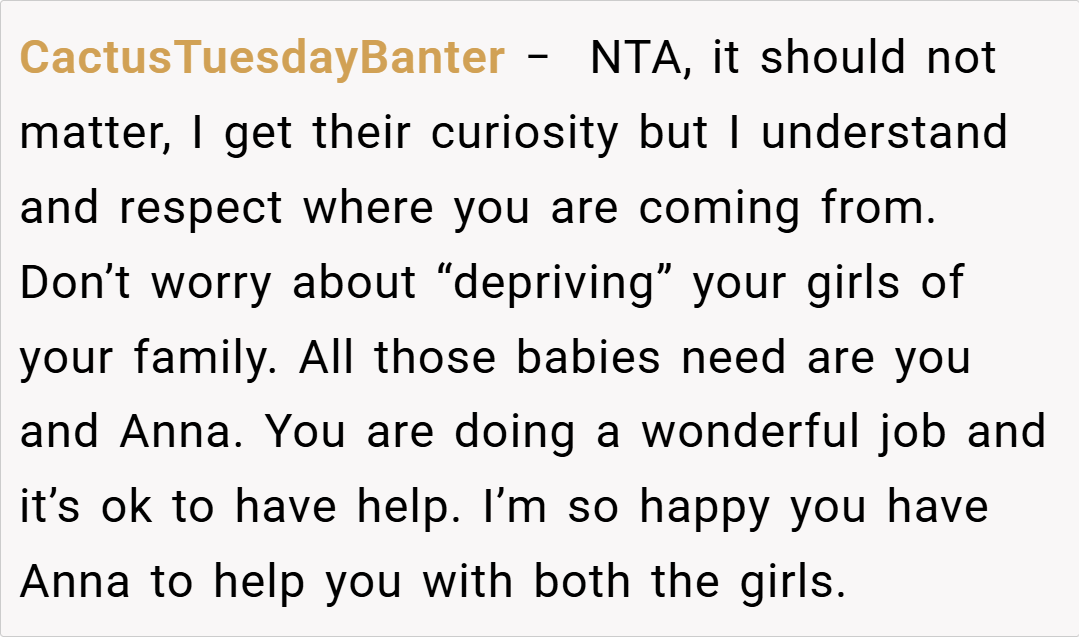This screenshot has height=637, width=1079.
Task: Click the word "worry" after Don't
Action: (x=210, y=283)
